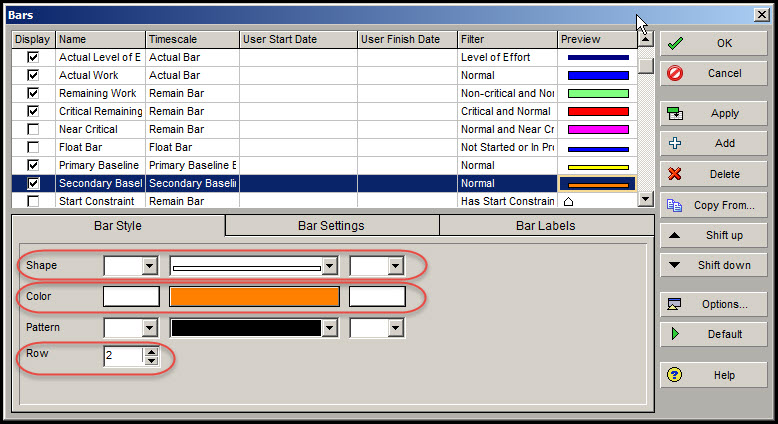
Task: Enable display of Near Critical bar
Action: (x=34, y=130)
